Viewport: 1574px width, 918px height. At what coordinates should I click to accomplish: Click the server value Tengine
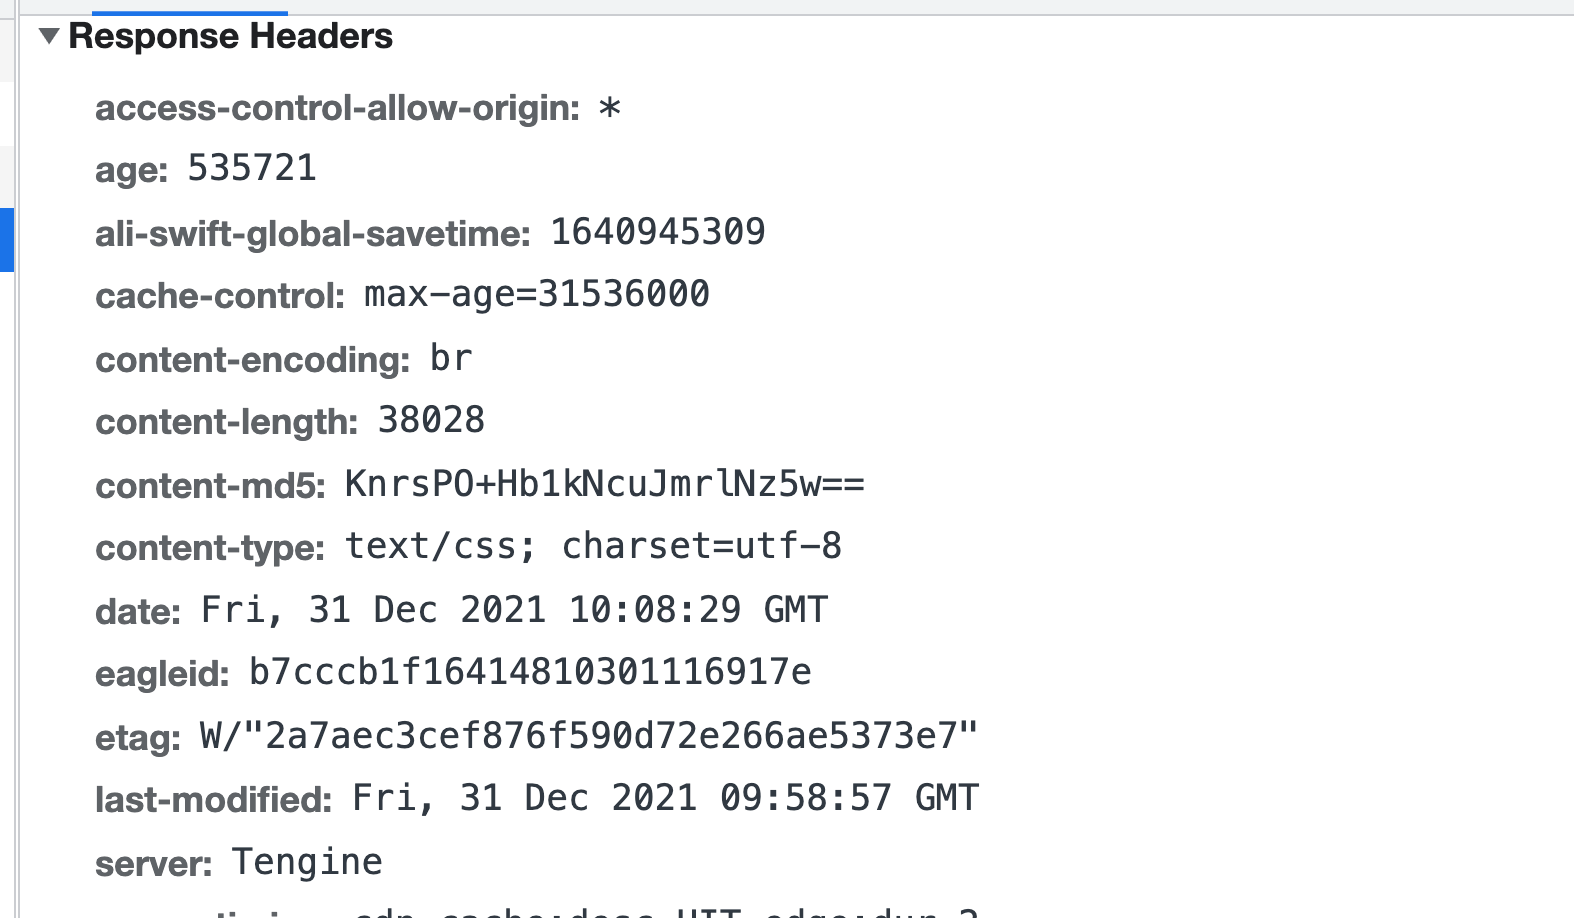tap(307, 862)
